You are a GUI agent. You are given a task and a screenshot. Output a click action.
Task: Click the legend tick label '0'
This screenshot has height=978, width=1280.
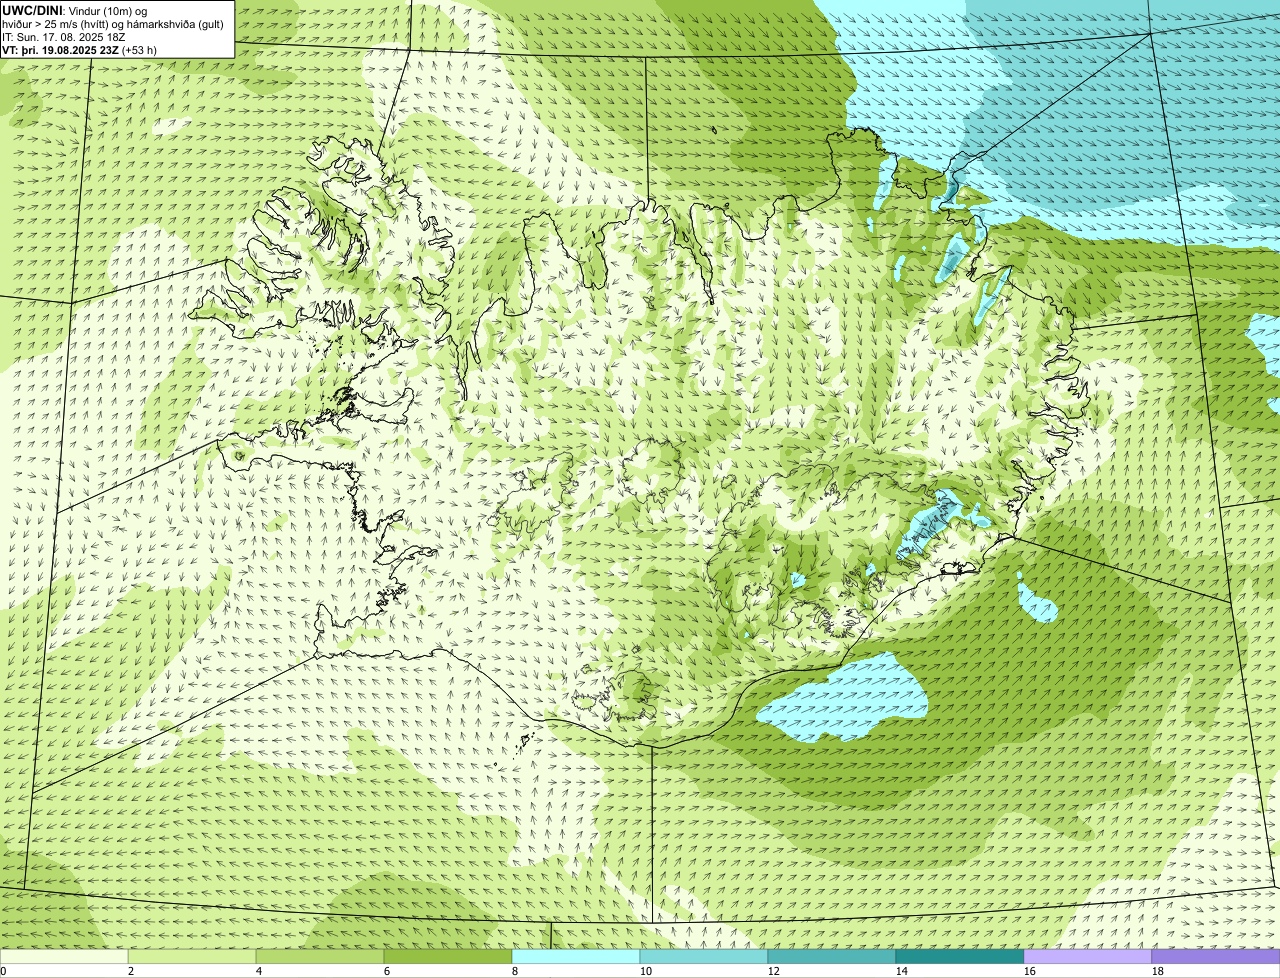[x=3, y=971]
